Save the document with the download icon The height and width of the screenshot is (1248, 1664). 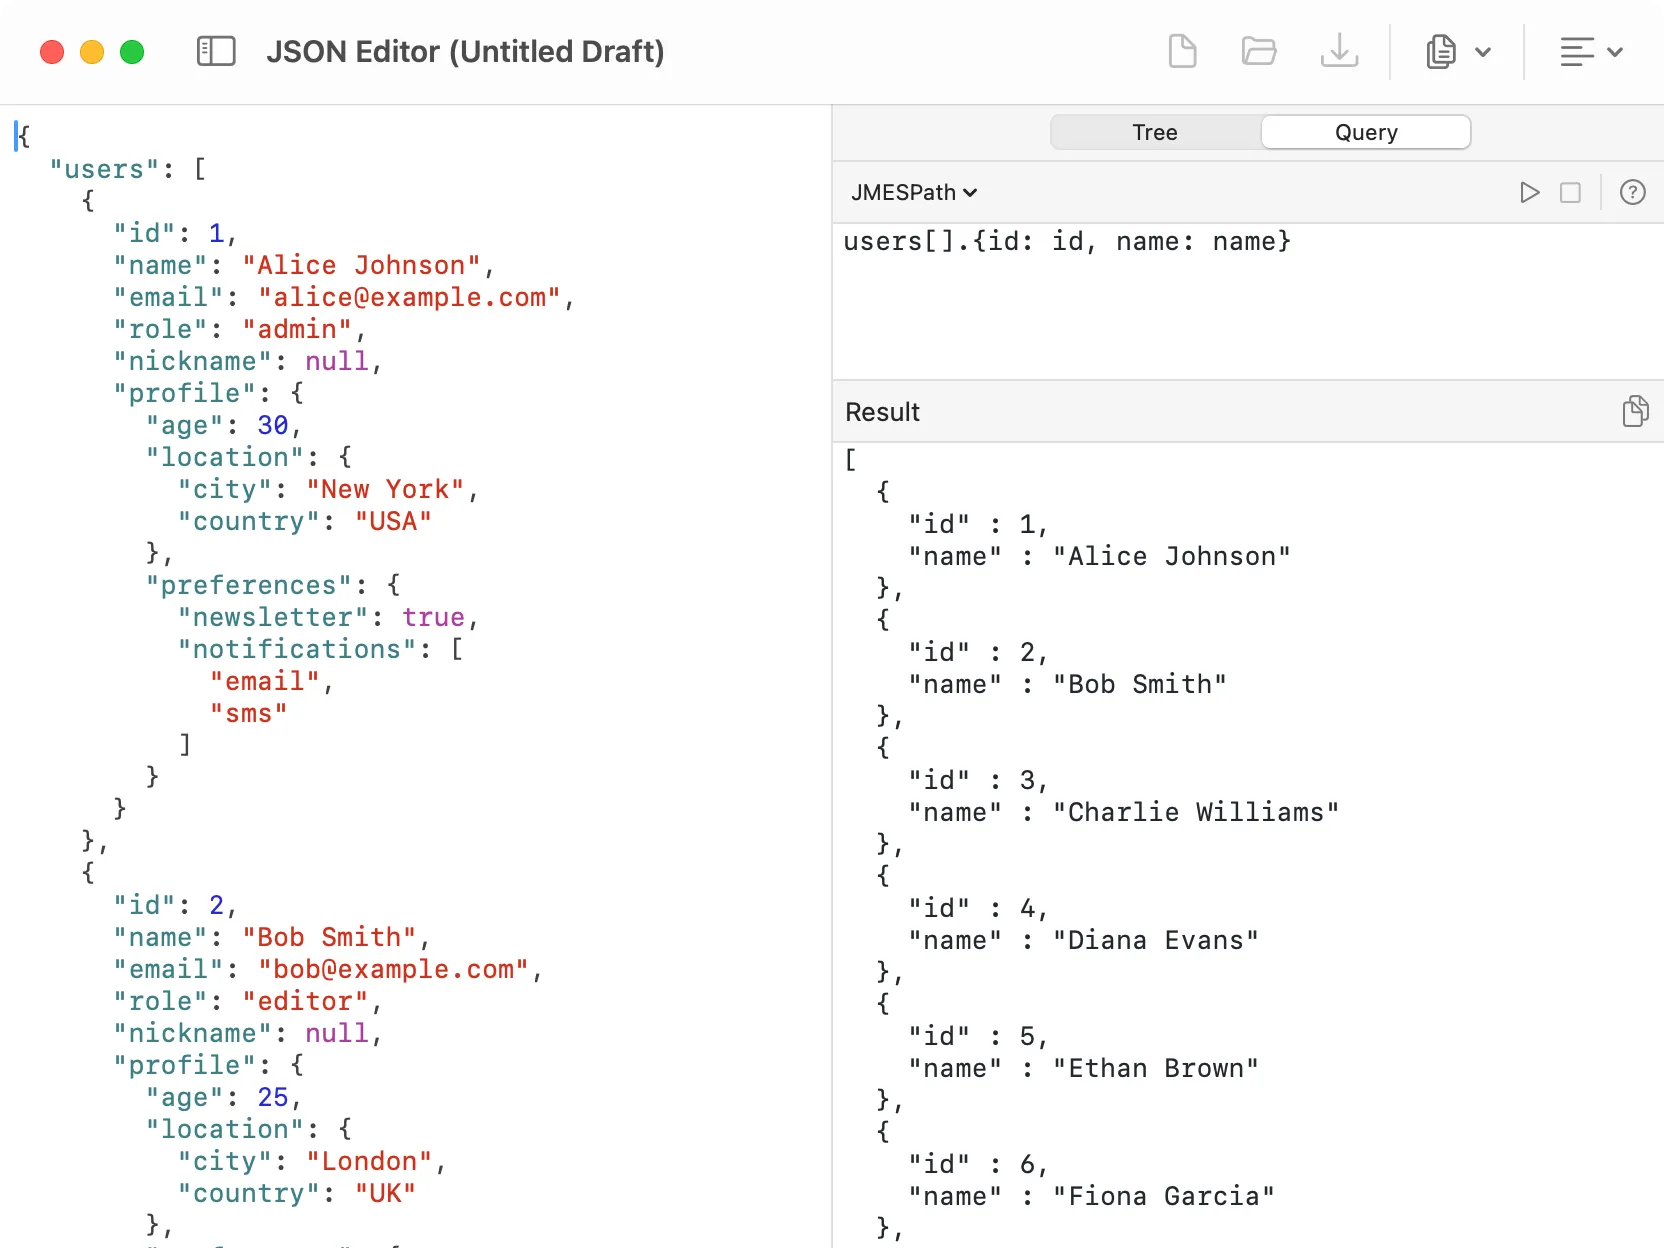click(1340, 51)
